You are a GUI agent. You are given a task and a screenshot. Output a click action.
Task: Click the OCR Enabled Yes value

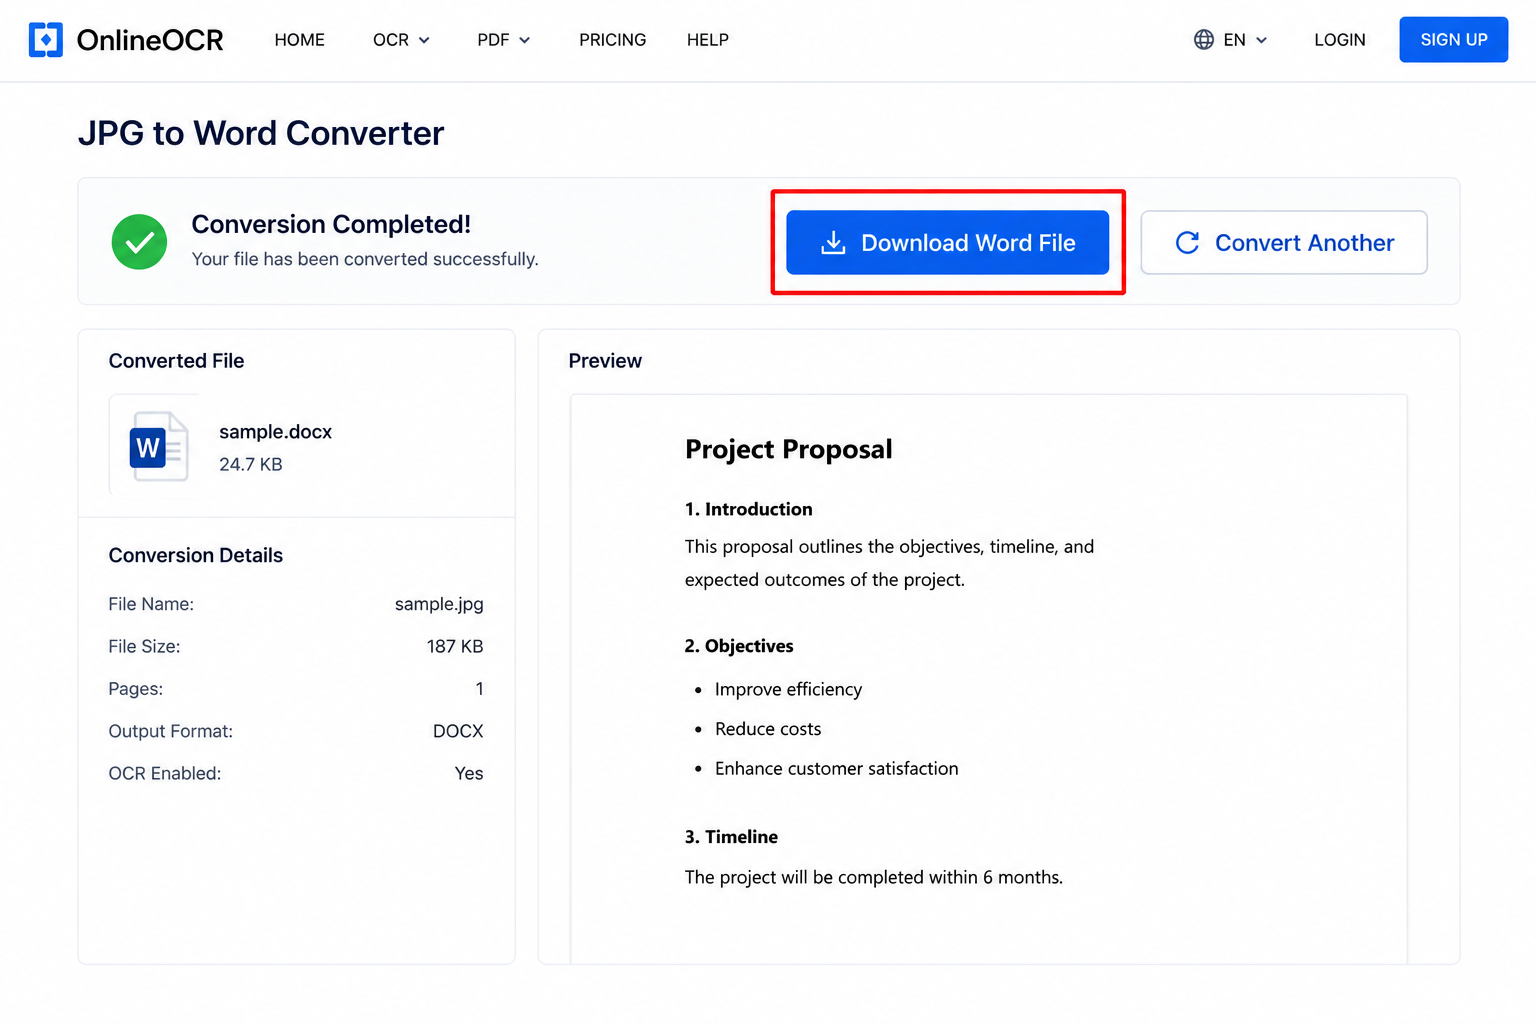click(469, 773)
